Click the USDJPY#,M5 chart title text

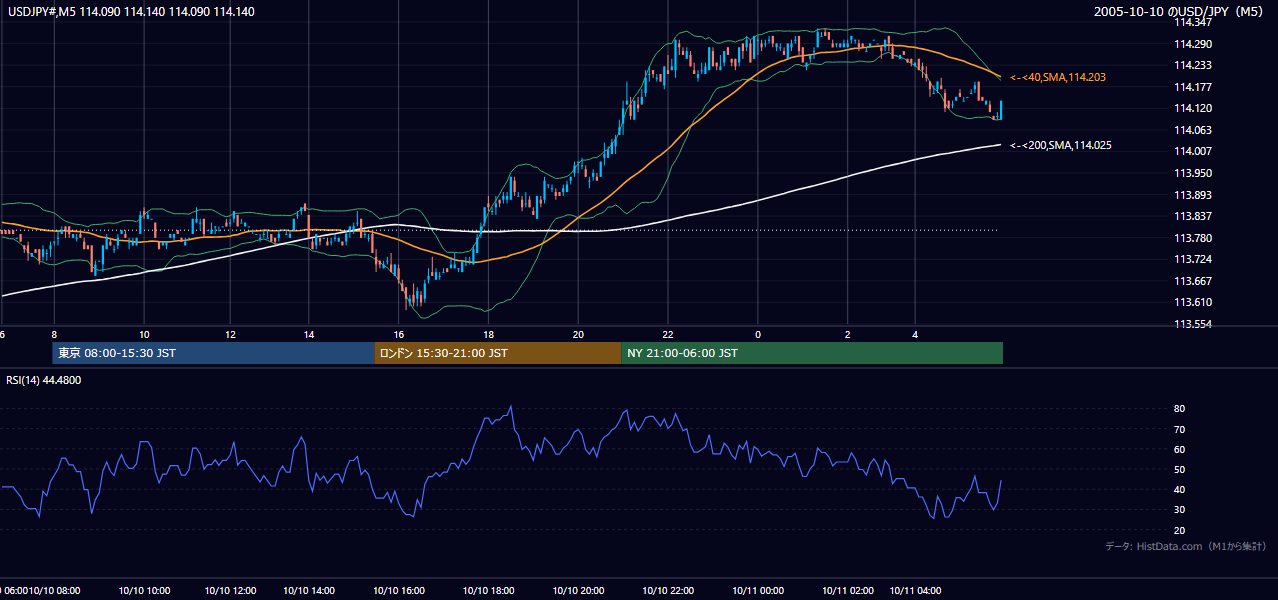click(x=130, y=12)
